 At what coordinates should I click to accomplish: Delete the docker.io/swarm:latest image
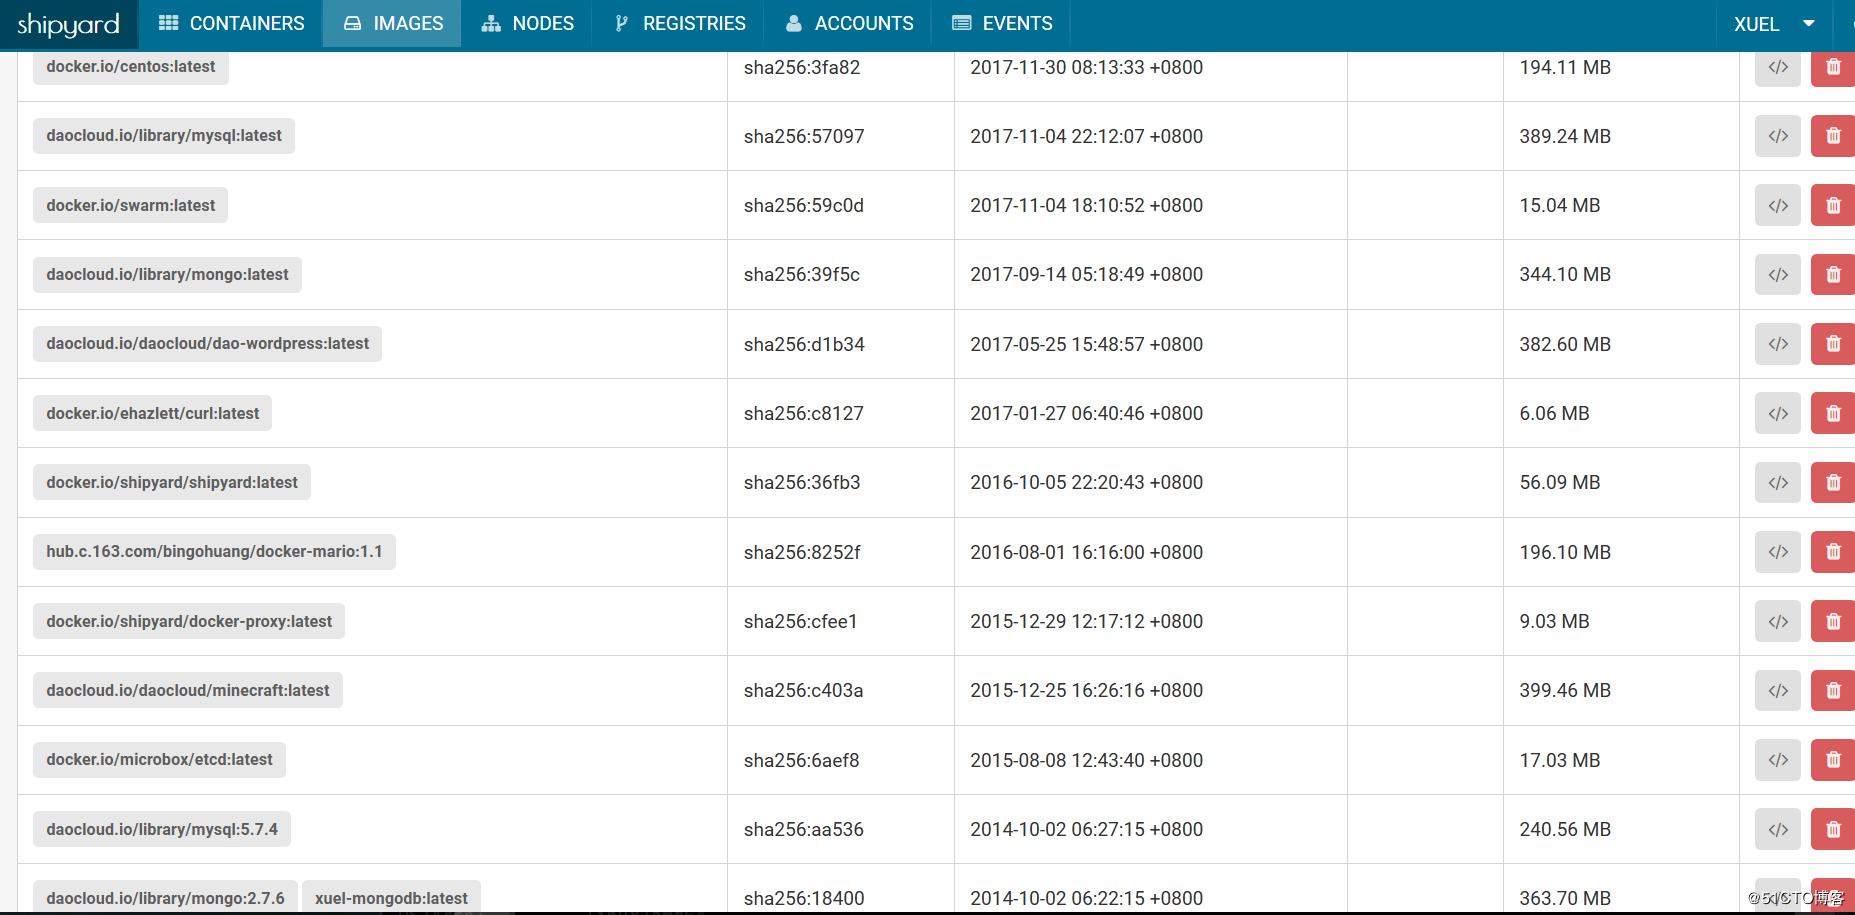pyautogui.click(x=1833, y=205)
